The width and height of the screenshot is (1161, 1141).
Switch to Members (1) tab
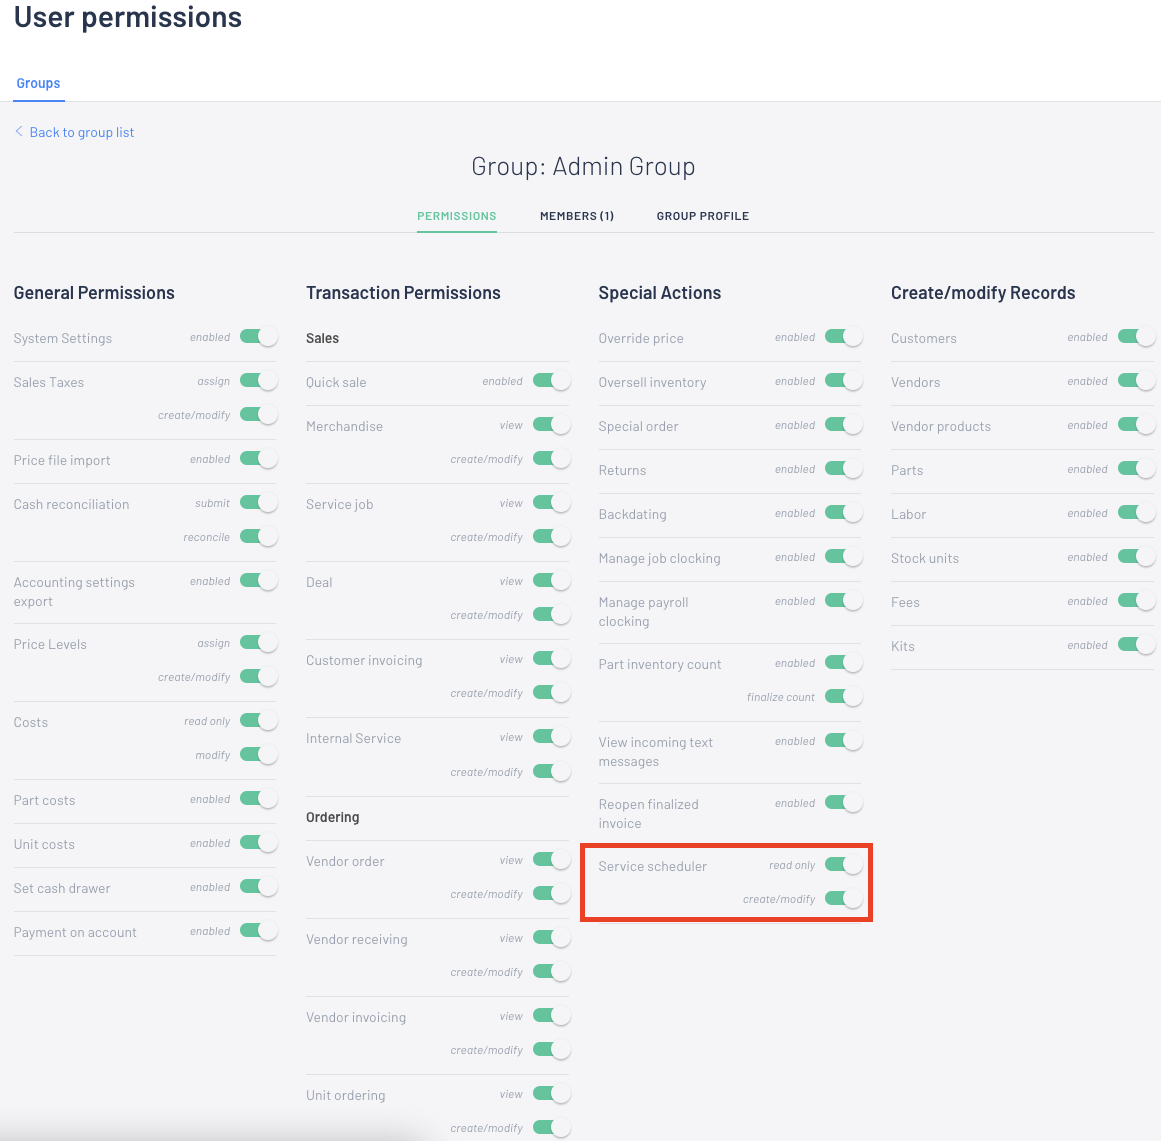577,215
